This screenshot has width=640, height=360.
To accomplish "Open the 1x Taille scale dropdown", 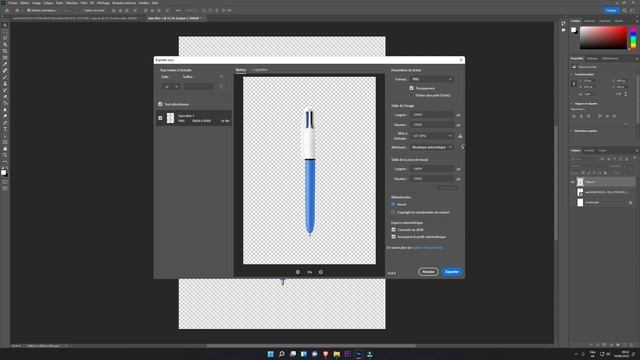I will (x=170, y=87).
